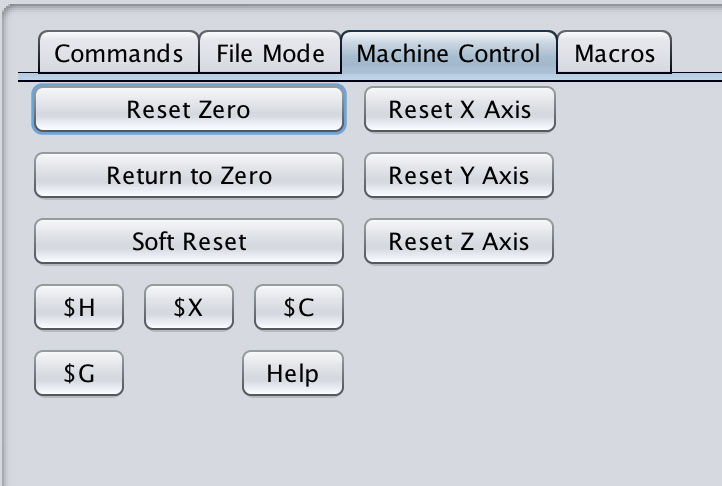Select the Machine Control tab
Image resolution: width=722 pixels, height=486 pixels.
448,53
